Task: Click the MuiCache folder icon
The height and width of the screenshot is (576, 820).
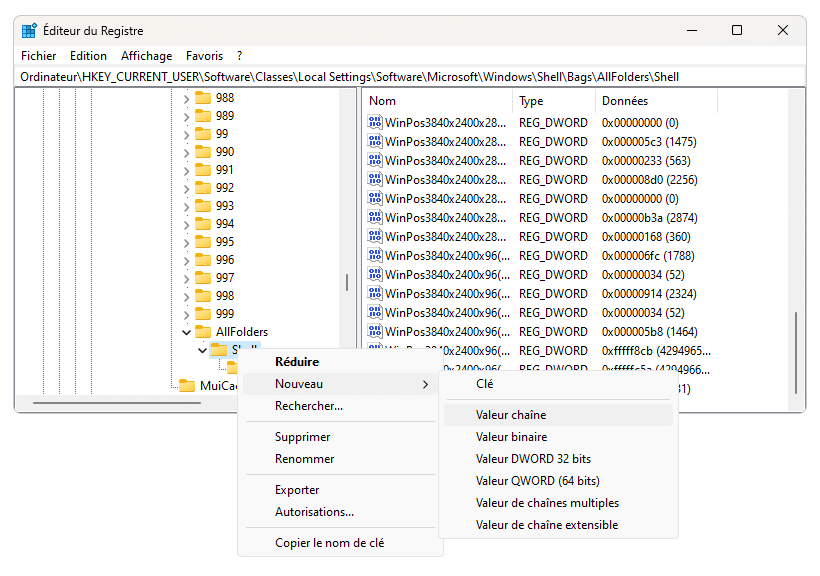Action: point(187,386)
